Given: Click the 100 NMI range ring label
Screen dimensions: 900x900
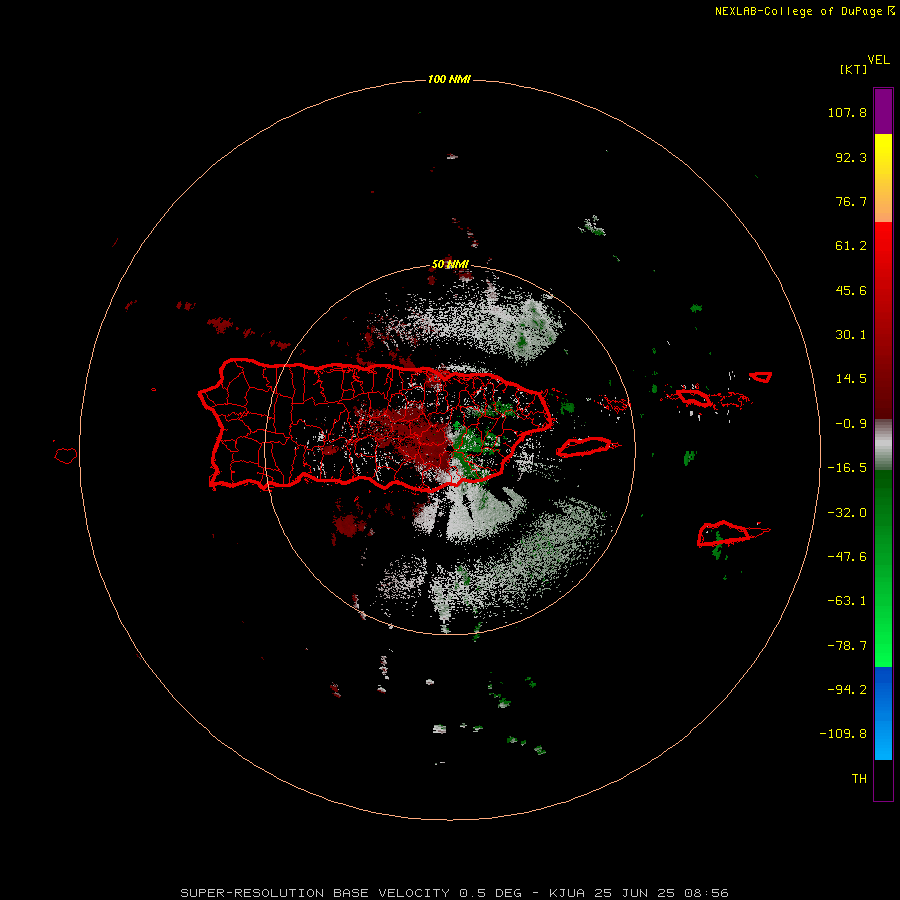Looking at the screenshot, I should [449, 79].
